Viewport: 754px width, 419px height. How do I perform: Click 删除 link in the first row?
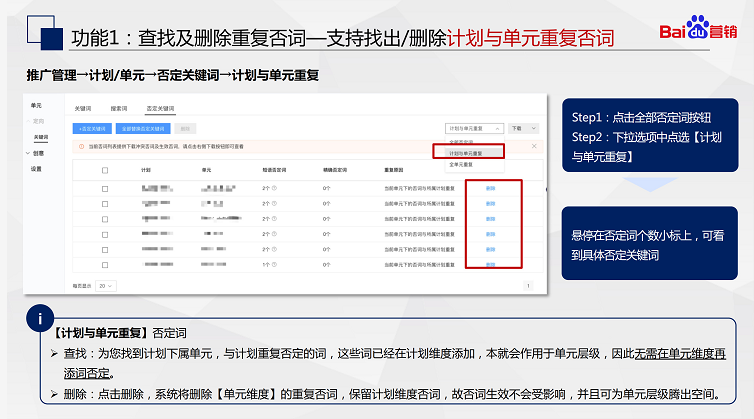[x=490, y=187]
